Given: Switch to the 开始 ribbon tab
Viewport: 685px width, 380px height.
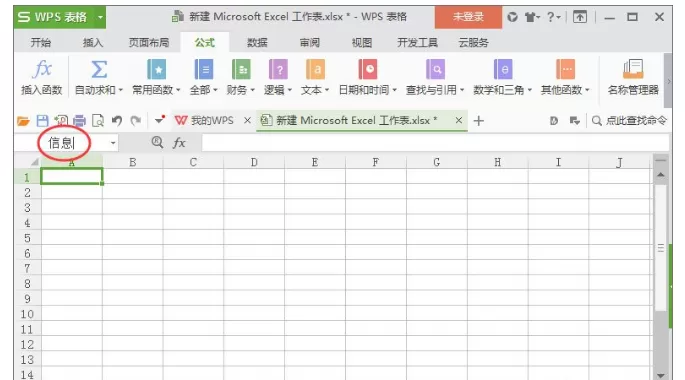Looking at the screenshot, I should [41, 42].
